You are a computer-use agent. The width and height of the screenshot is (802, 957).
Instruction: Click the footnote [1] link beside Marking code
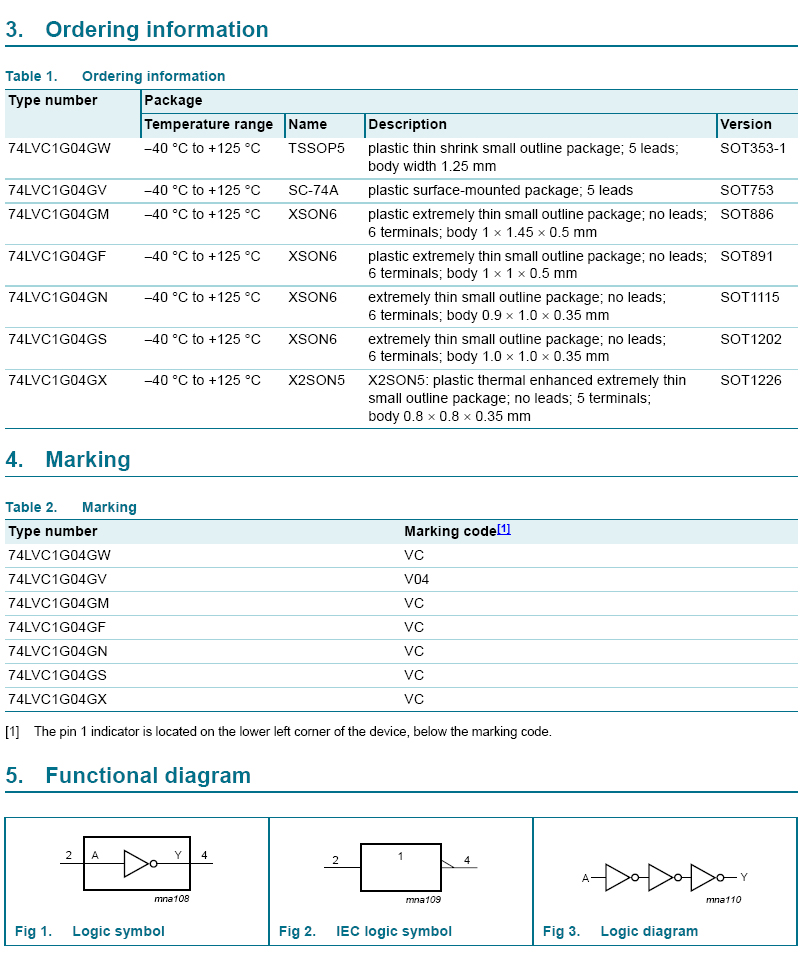pos(504,529)
